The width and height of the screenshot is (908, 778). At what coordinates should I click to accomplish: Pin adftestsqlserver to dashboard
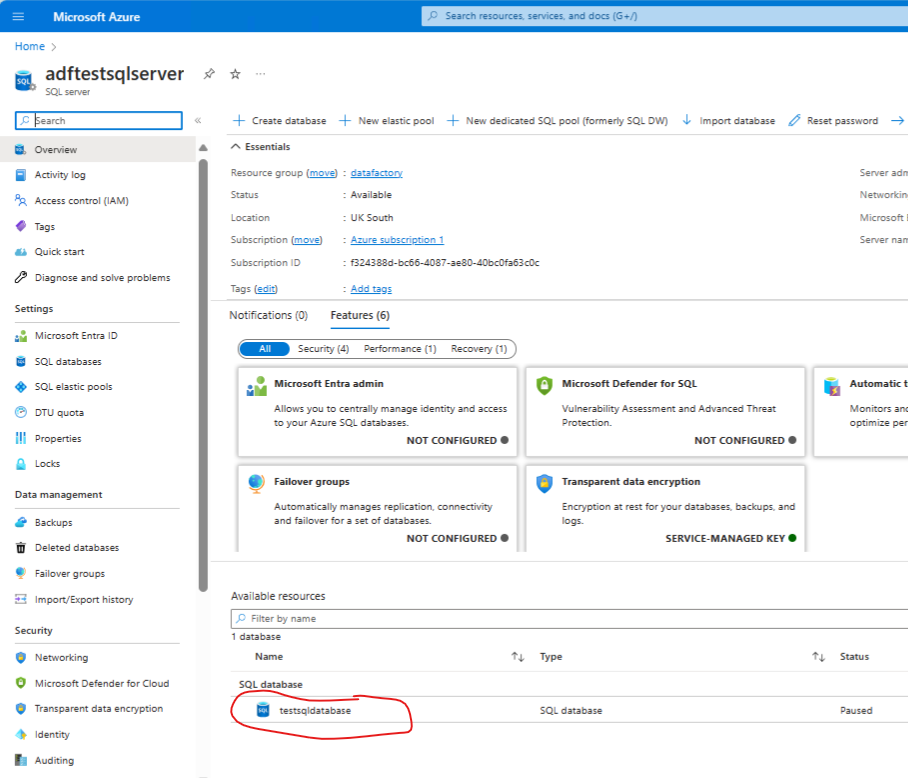(x=209, y=74)
